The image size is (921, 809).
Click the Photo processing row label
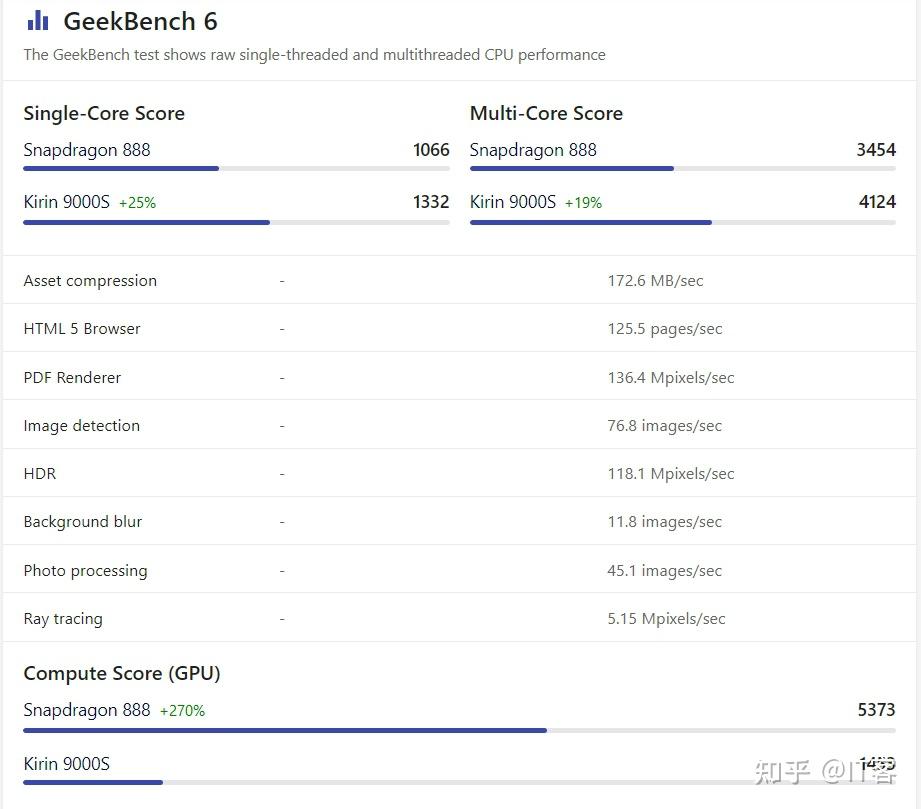[x=85, y=571]
